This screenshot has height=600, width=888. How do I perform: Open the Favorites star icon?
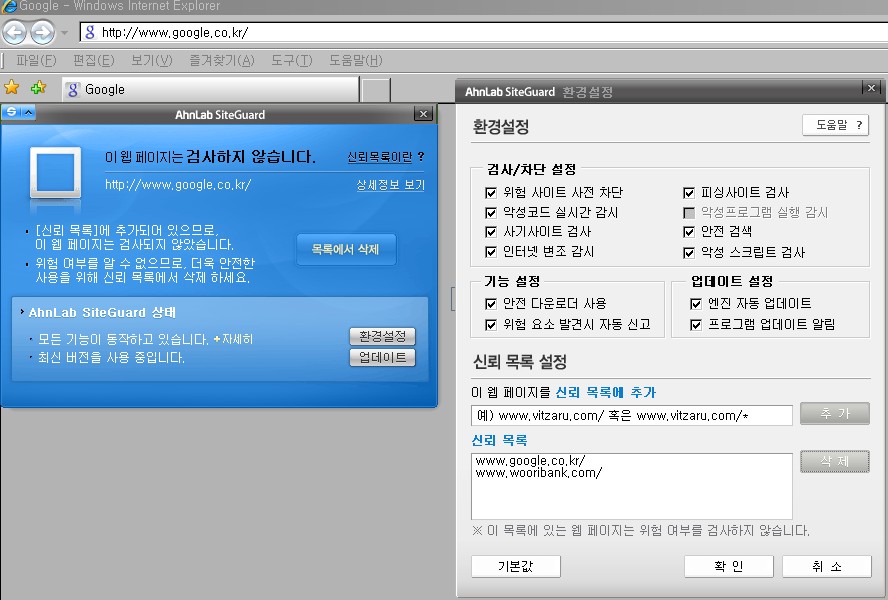(x=11, y=88)
